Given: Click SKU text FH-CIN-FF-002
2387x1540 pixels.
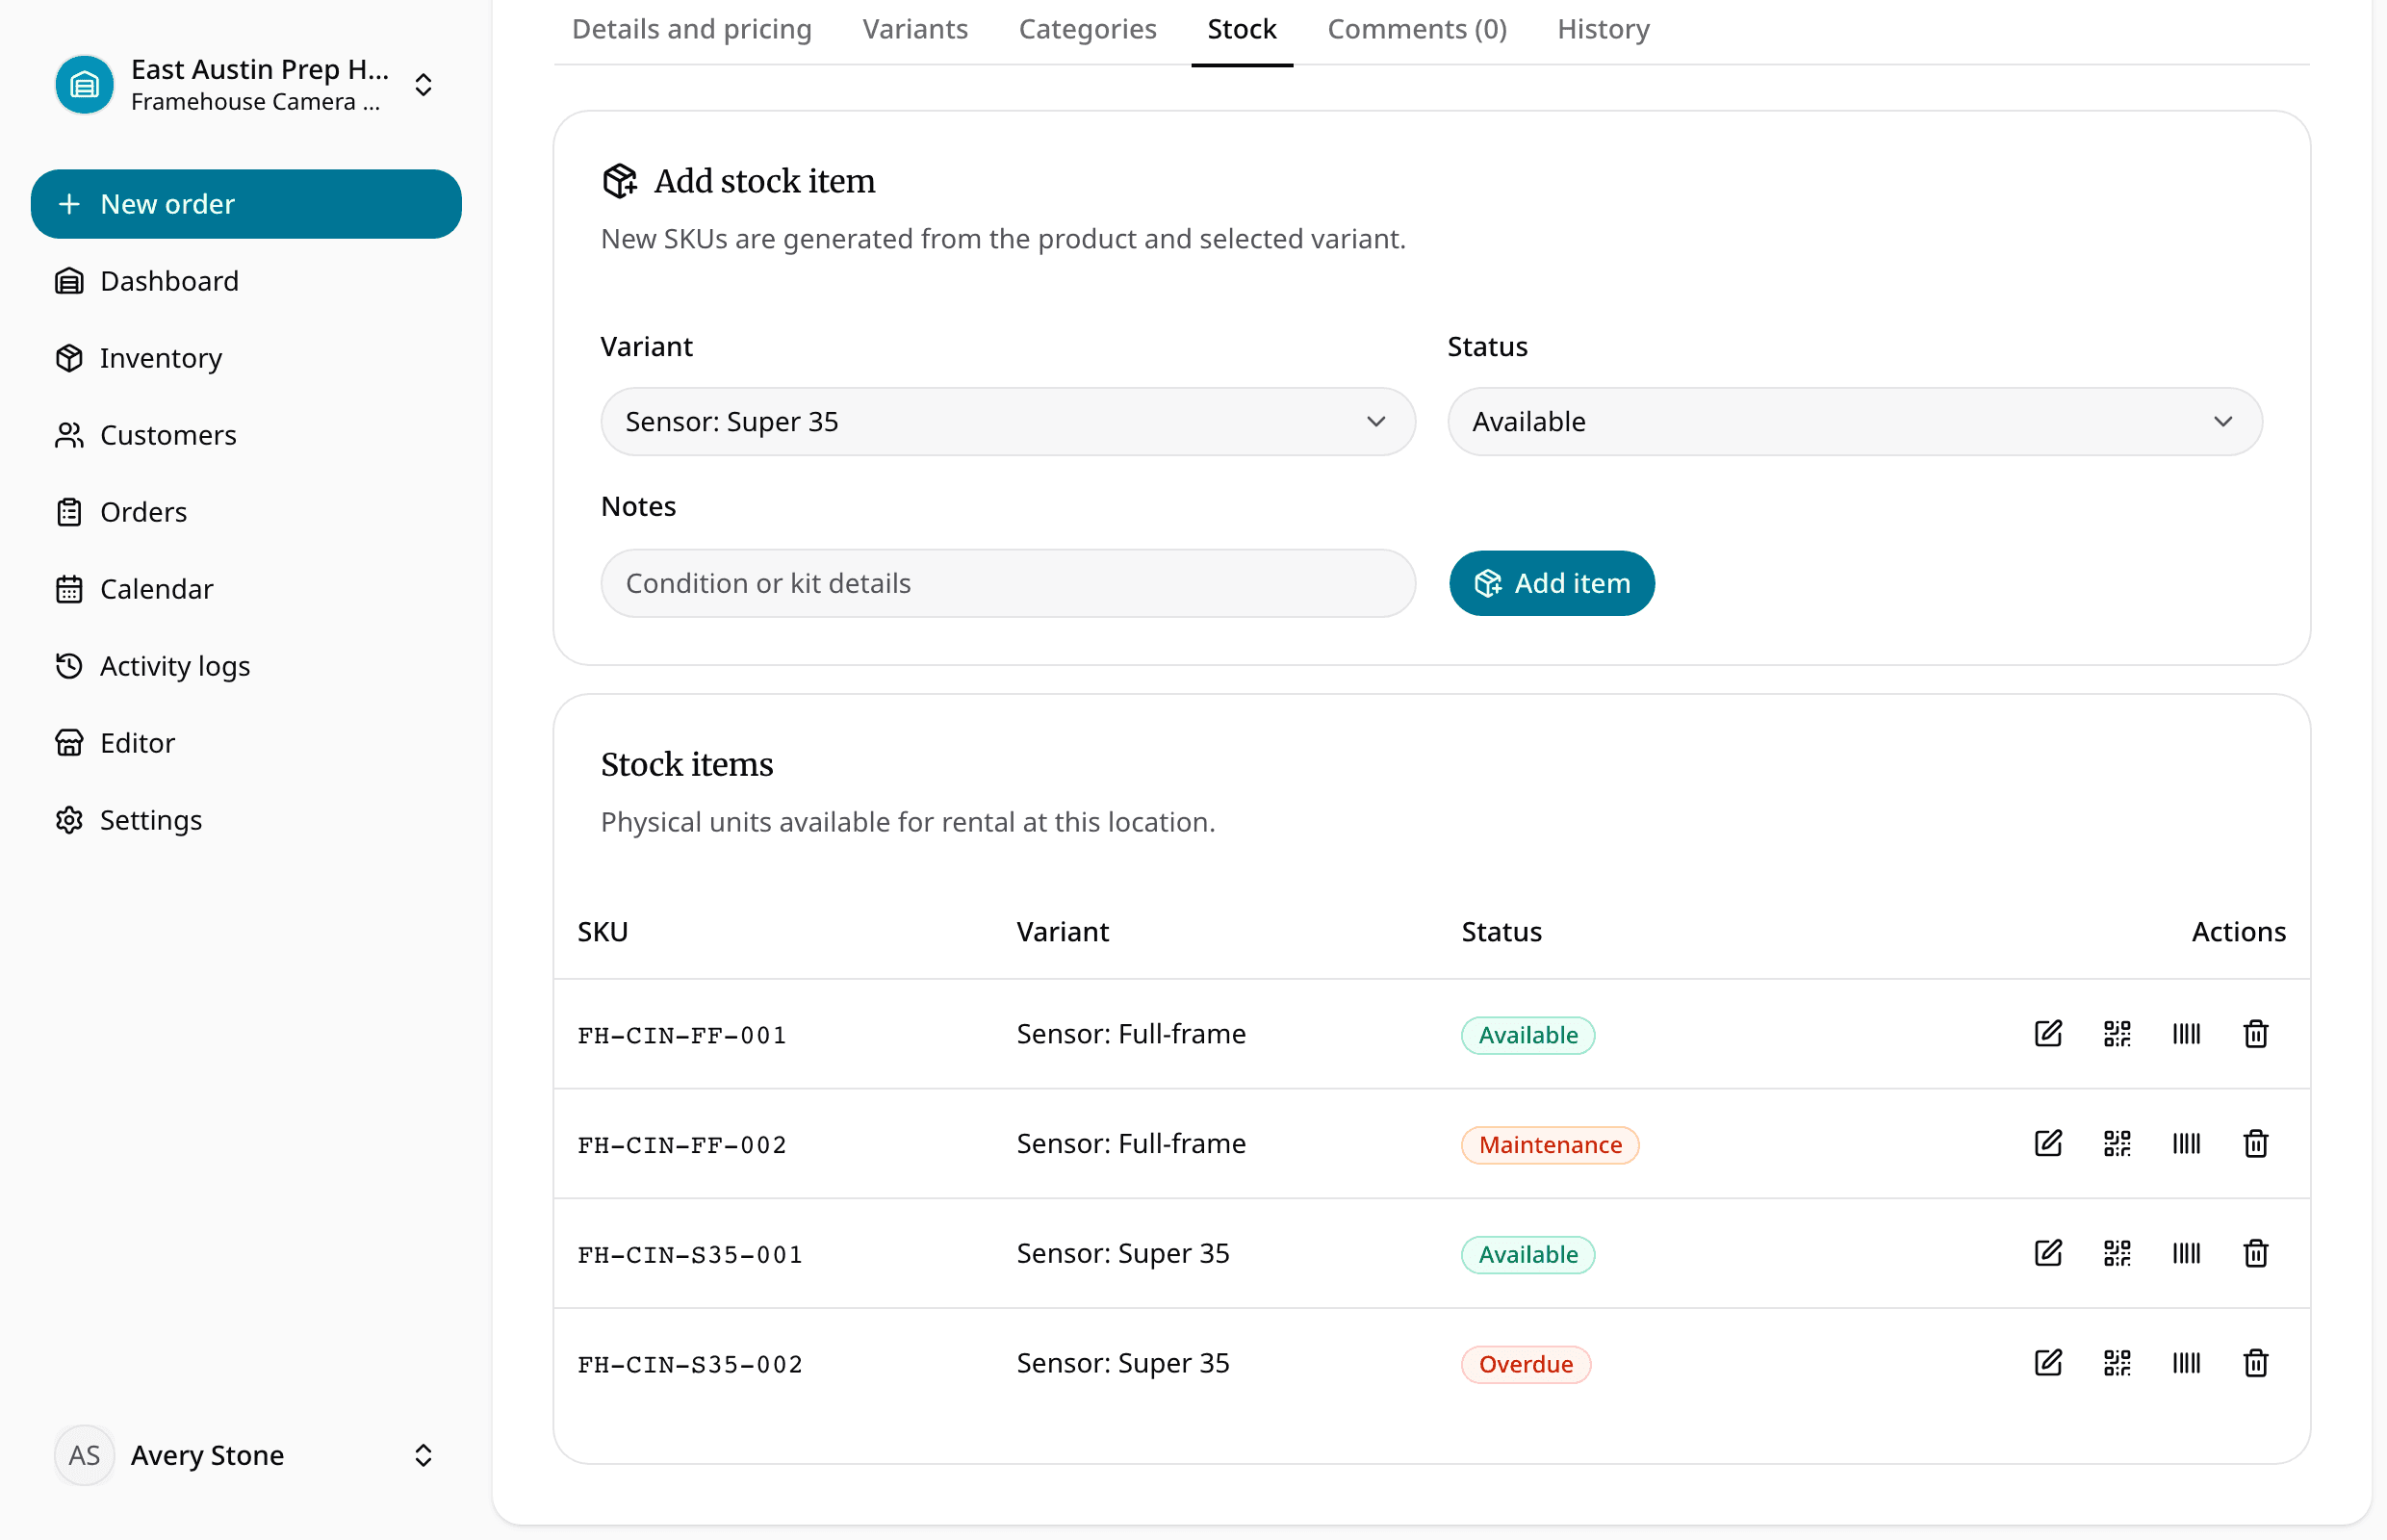Looking at the screenshot, I should pos(682,1145).
